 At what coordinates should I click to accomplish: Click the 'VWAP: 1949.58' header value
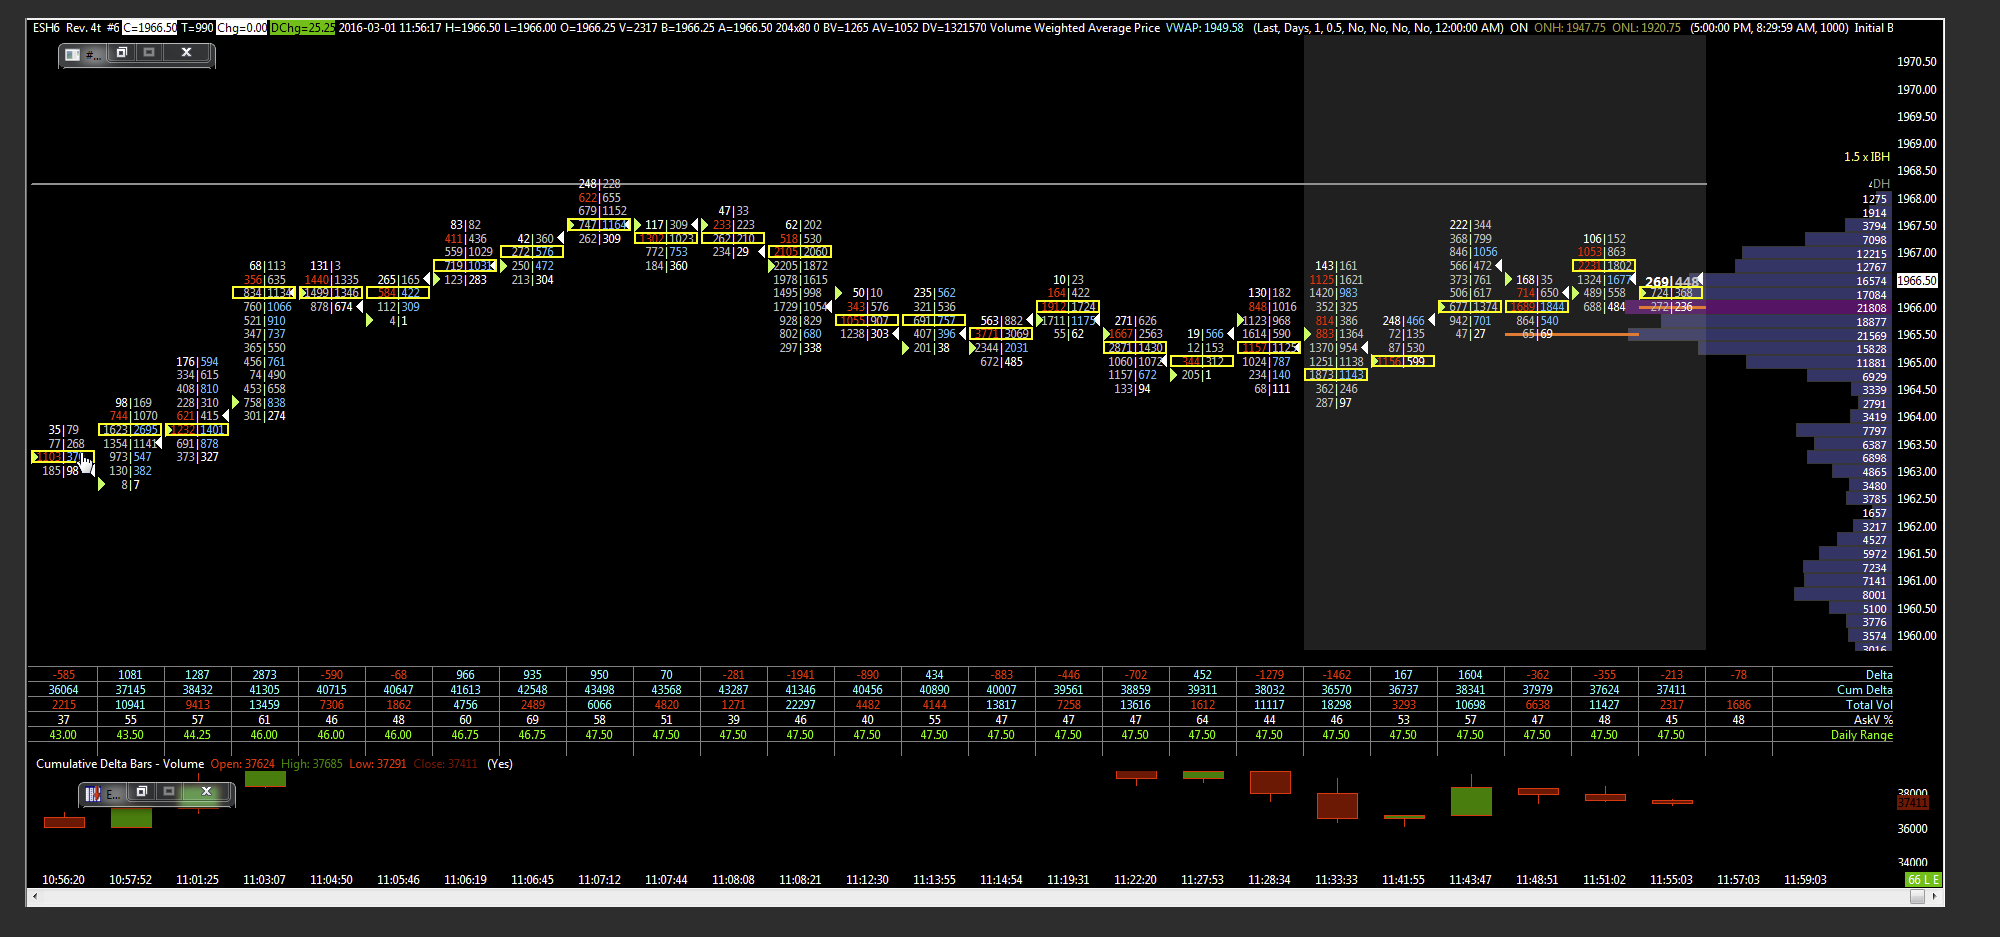tap(1205, 28)
